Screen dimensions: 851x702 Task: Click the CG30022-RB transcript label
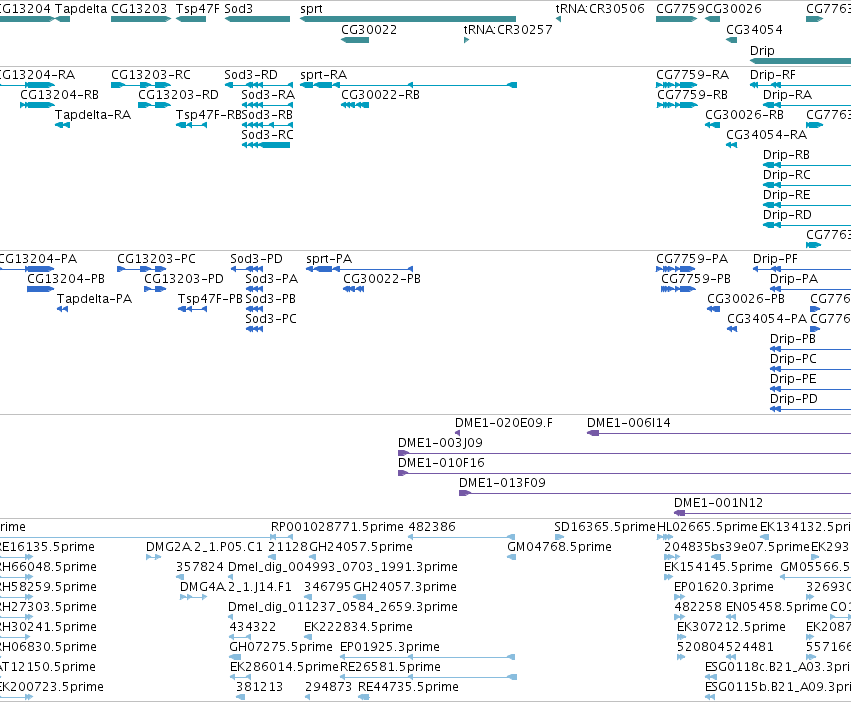coord(380,95)
